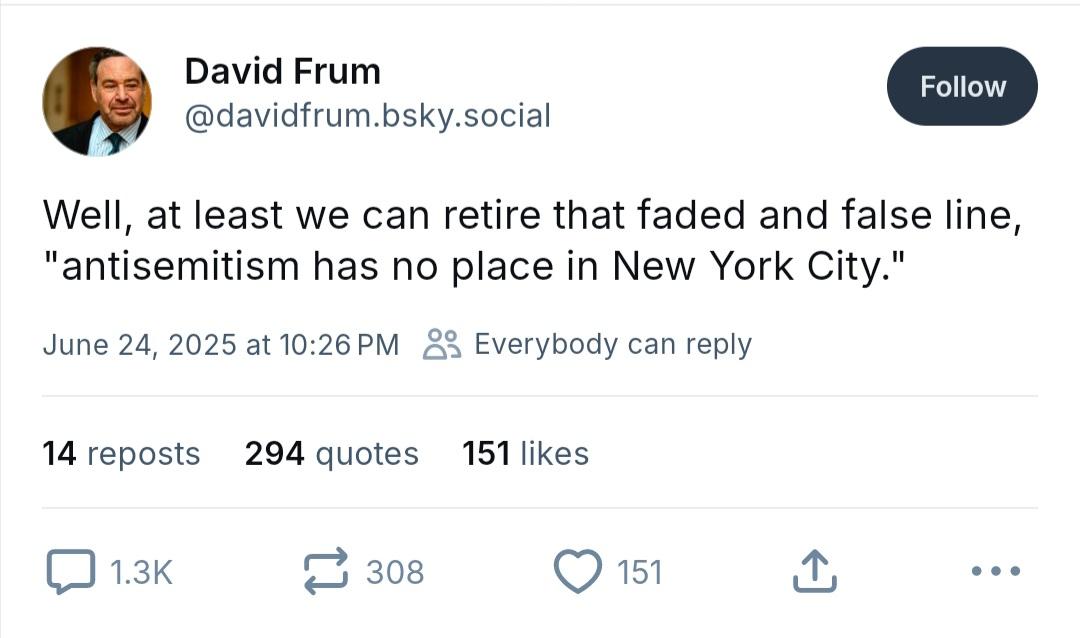Image resolution: width=1080 pixels, height=638 pixels.
Task: View the 14 reposts list
Action: click(121, 453)
